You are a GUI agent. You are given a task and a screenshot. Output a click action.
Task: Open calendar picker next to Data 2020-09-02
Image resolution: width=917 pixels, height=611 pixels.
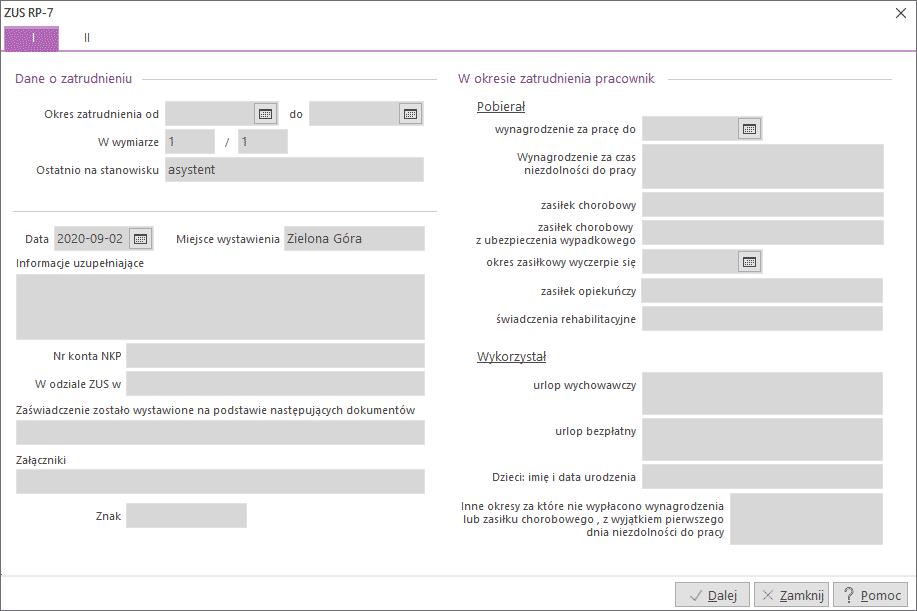140,239
